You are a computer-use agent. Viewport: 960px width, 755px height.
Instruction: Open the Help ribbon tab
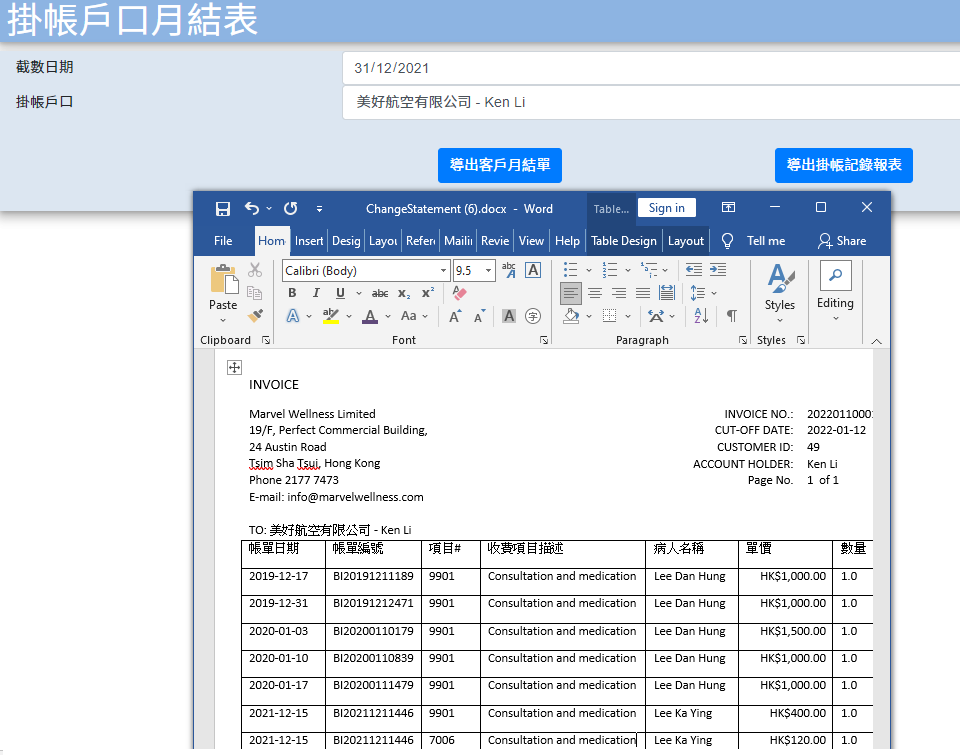(567, 241)
